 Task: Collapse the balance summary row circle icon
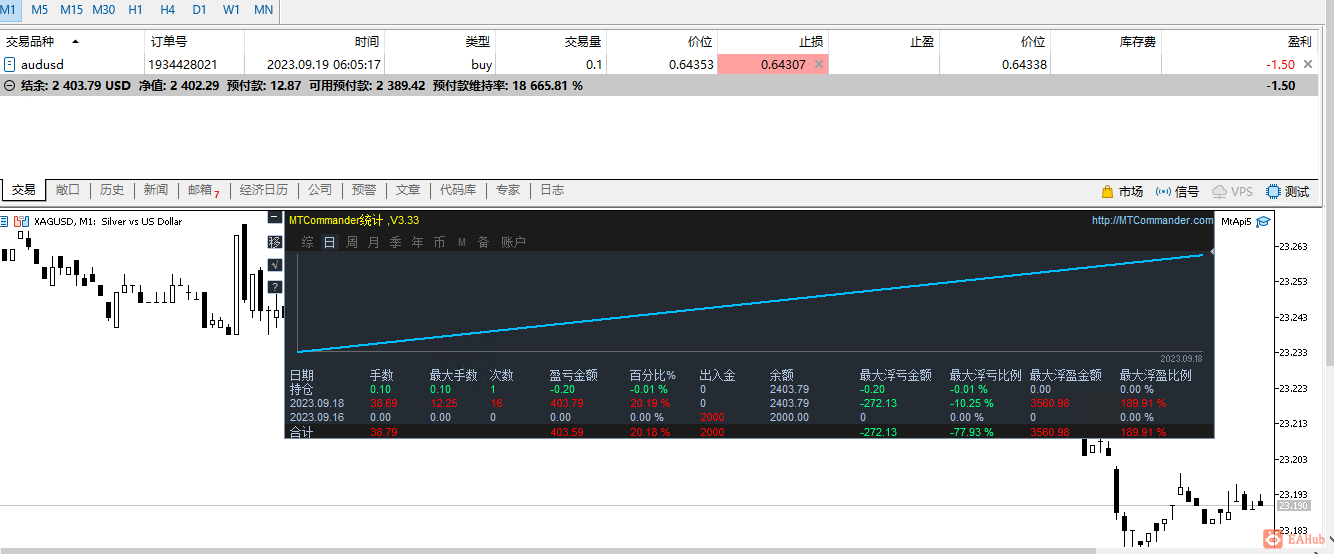[x=9, y=86]
